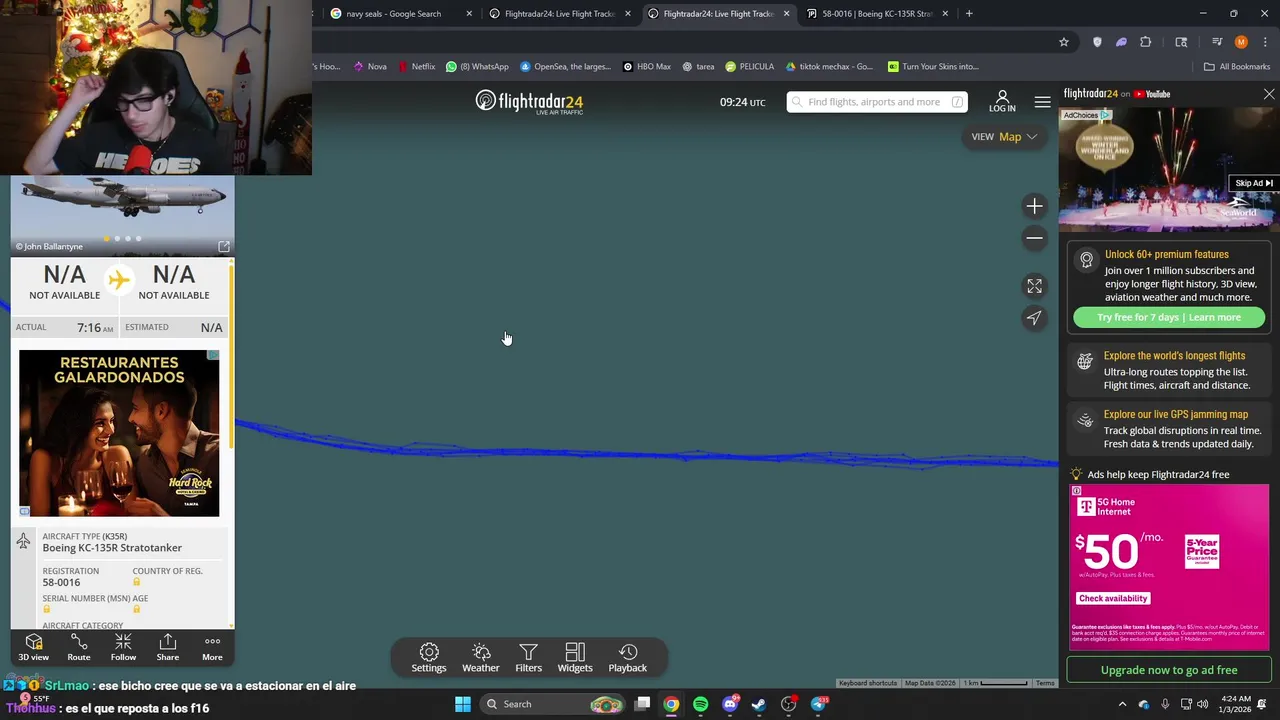Open Steam from taskbar
Image resolution: width=1280 pixels, height=720 pixels.
[759, 704]
